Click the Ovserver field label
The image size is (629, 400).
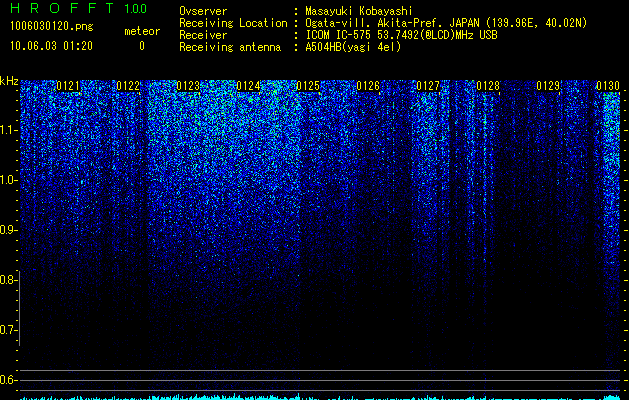point(203,11)
